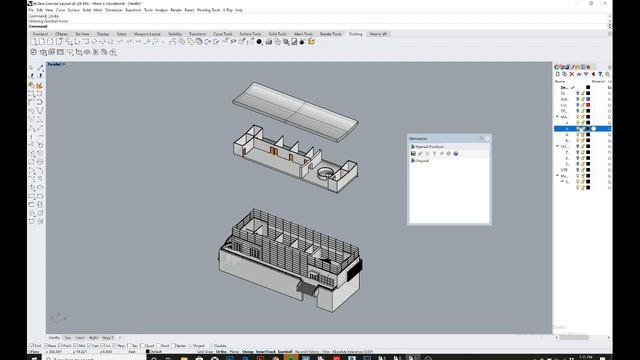Change the black swatch of the De layer
This screenshot has width=640, height=360.
tap(588, 87)
